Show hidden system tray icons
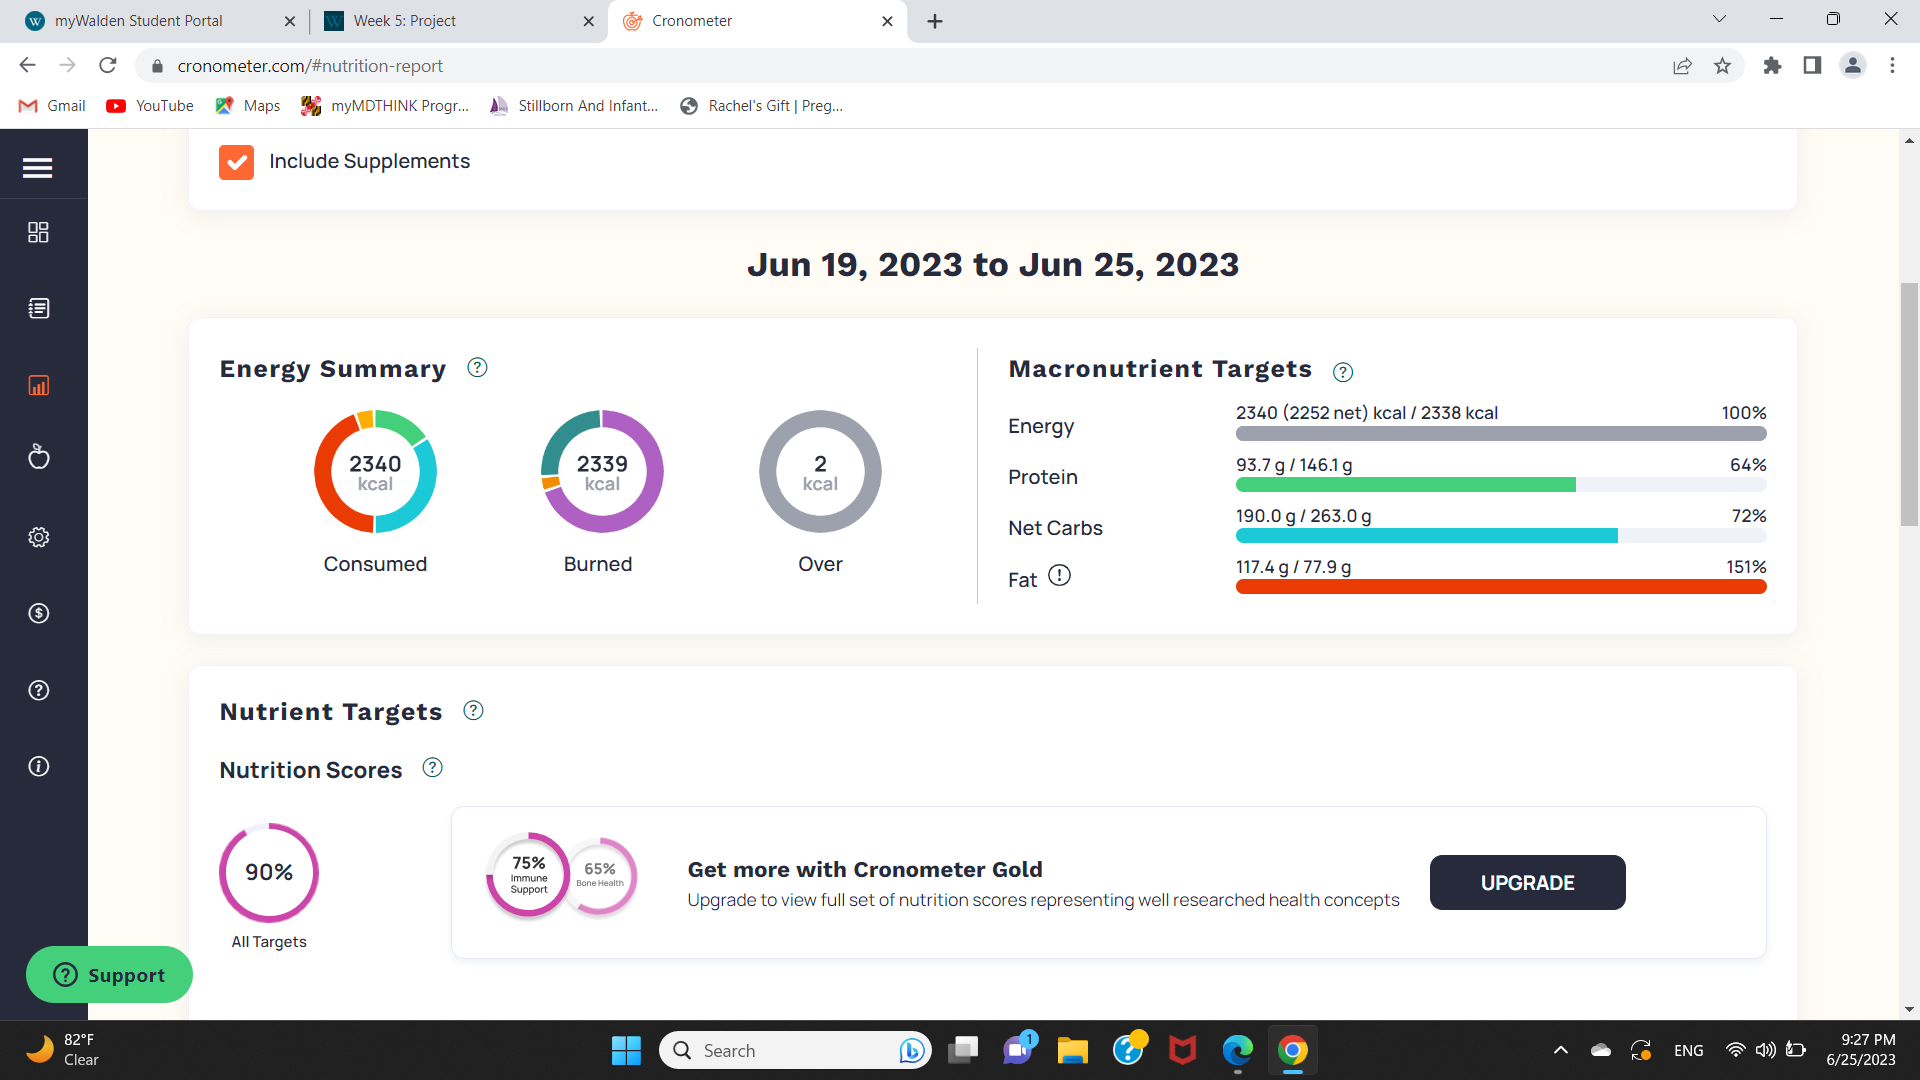Viewport: 1920px width, 1080px height. point(1560,1050)
